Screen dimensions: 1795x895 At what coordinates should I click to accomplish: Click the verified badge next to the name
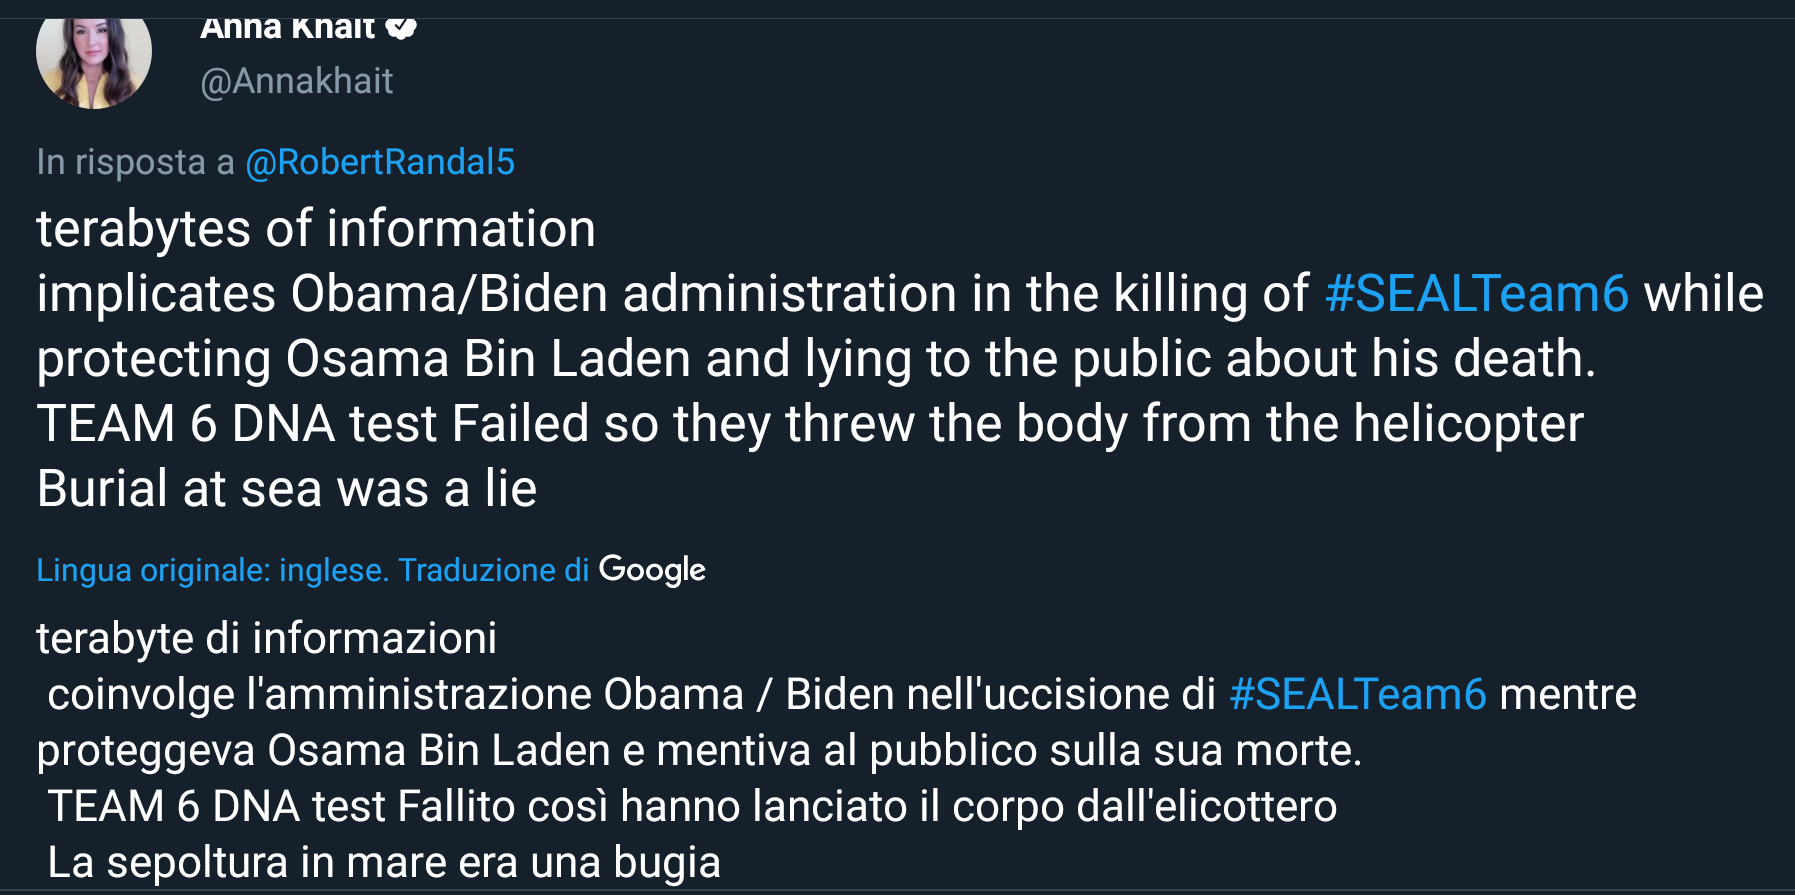[401, 28]
